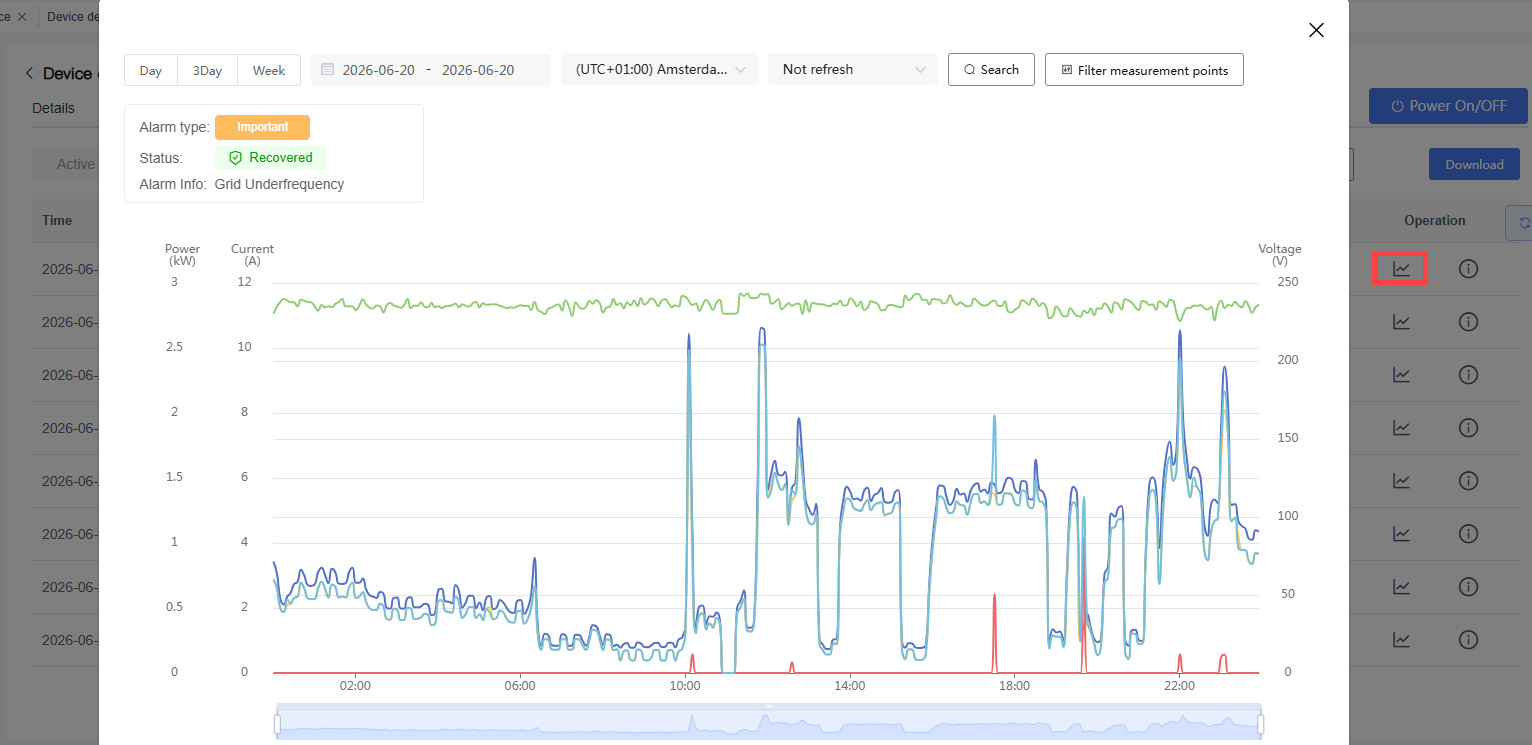Select the Week range option
The image size is (1532, 745).
[x=269, y=70]
